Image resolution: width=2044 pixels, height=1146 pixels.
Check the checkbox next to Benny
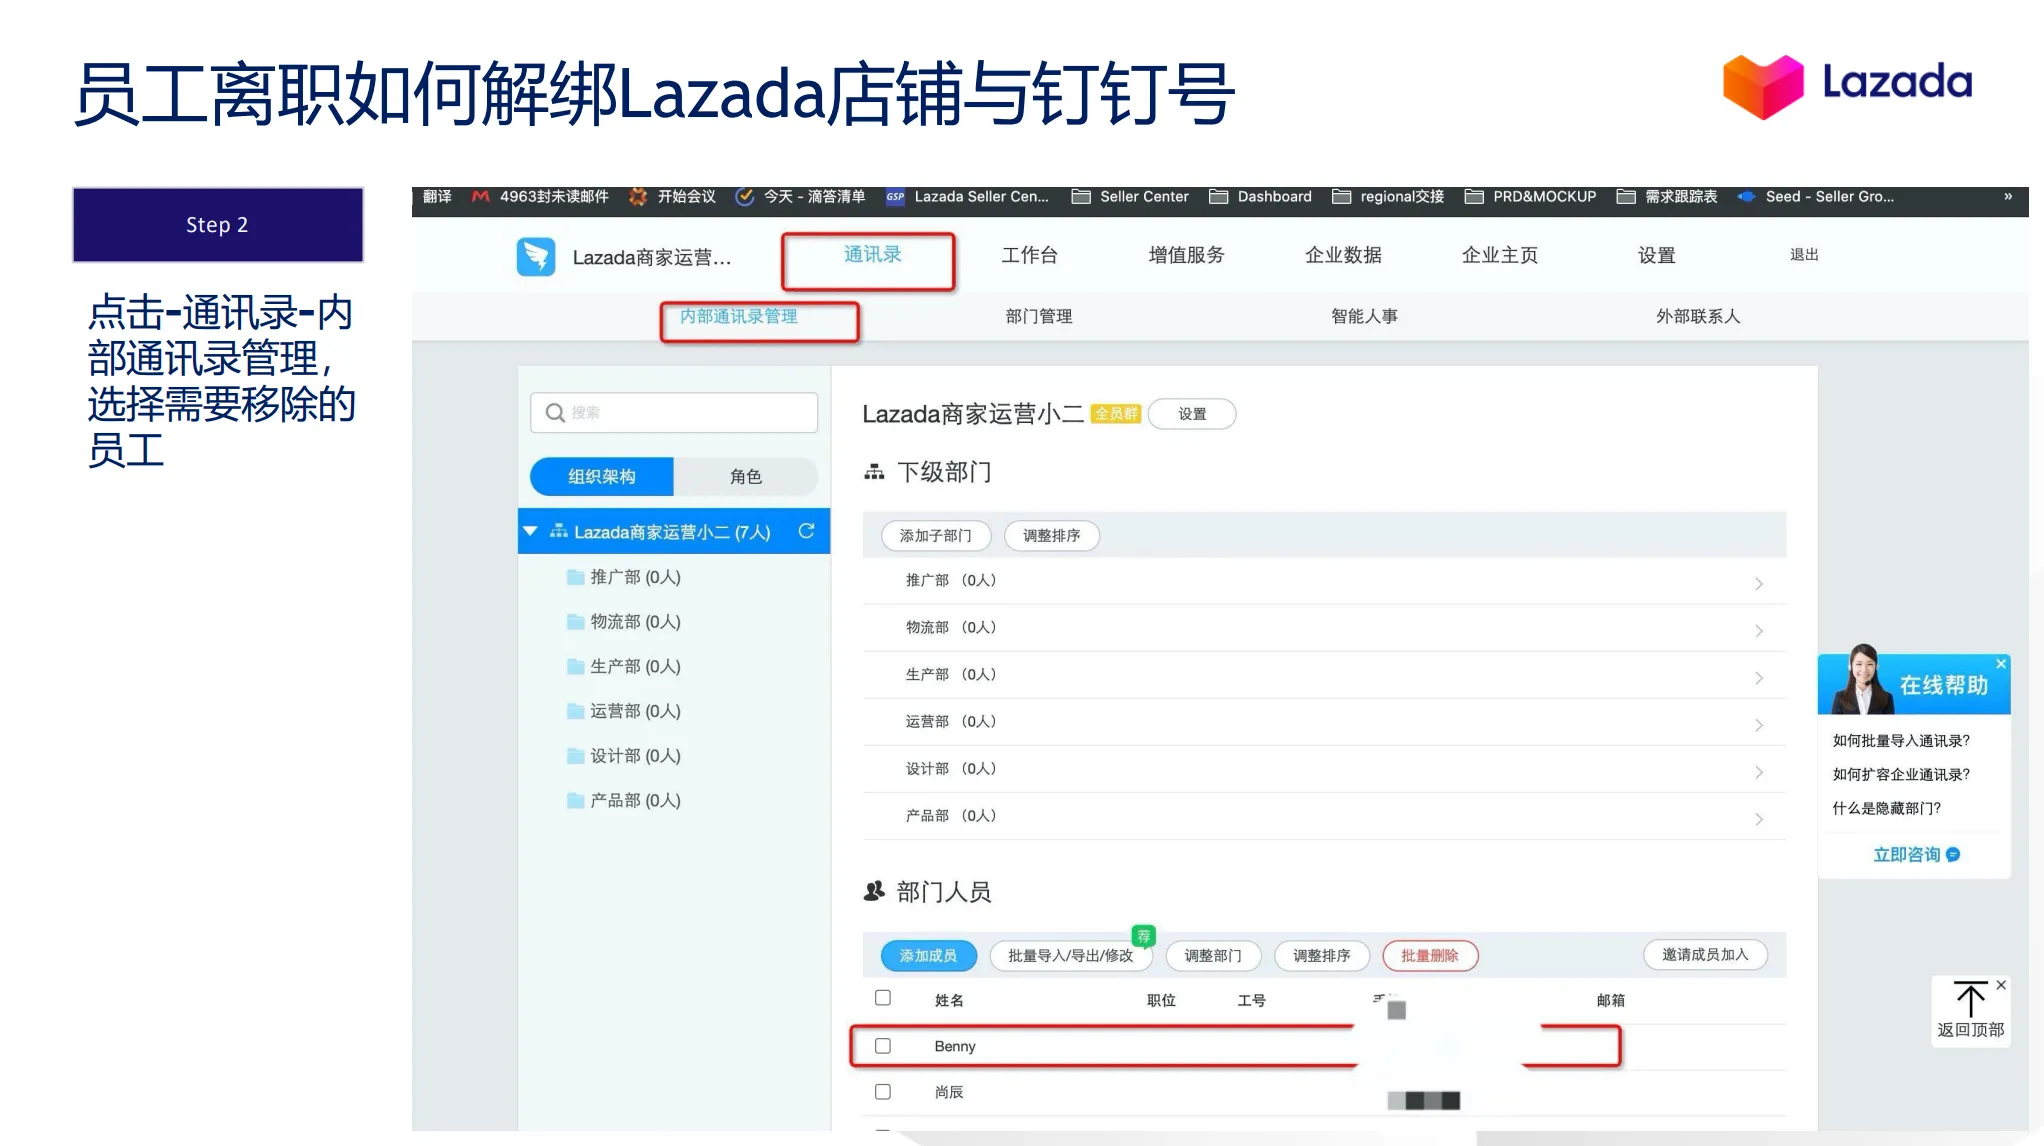pos(883,1045)
